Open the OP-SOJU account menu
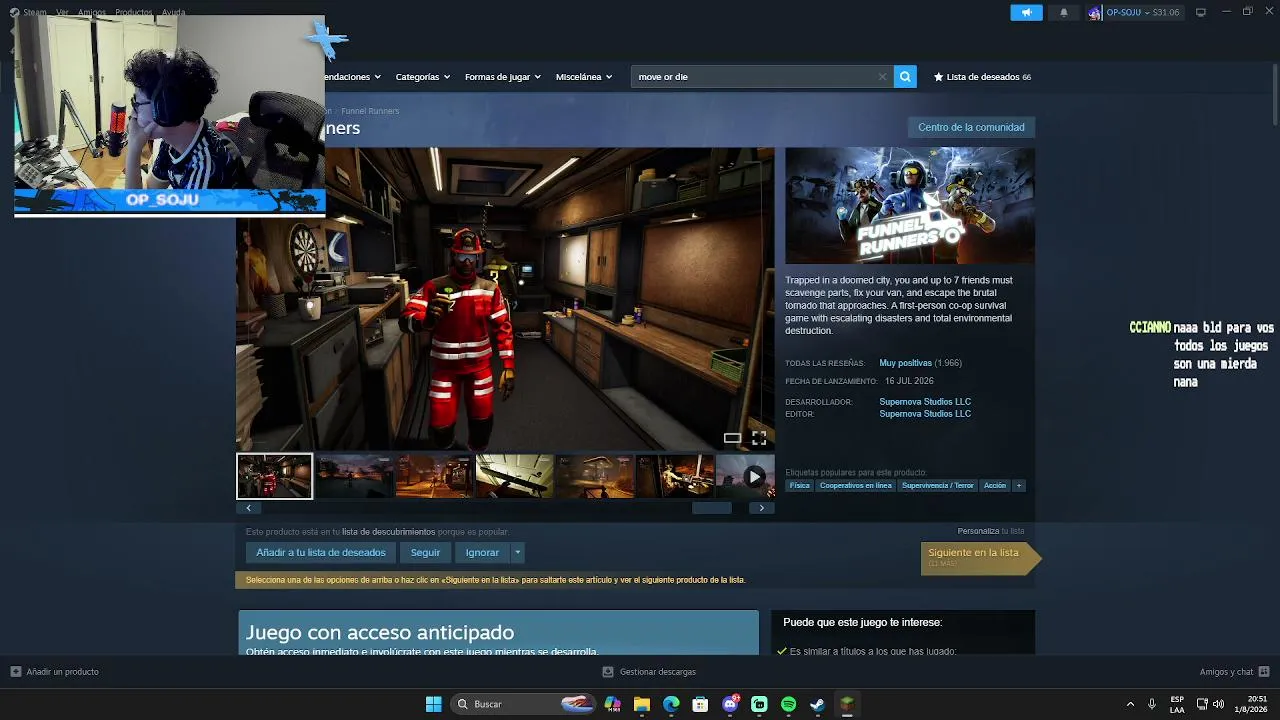Screen dimensions: 1280x720 [1134, 12]
